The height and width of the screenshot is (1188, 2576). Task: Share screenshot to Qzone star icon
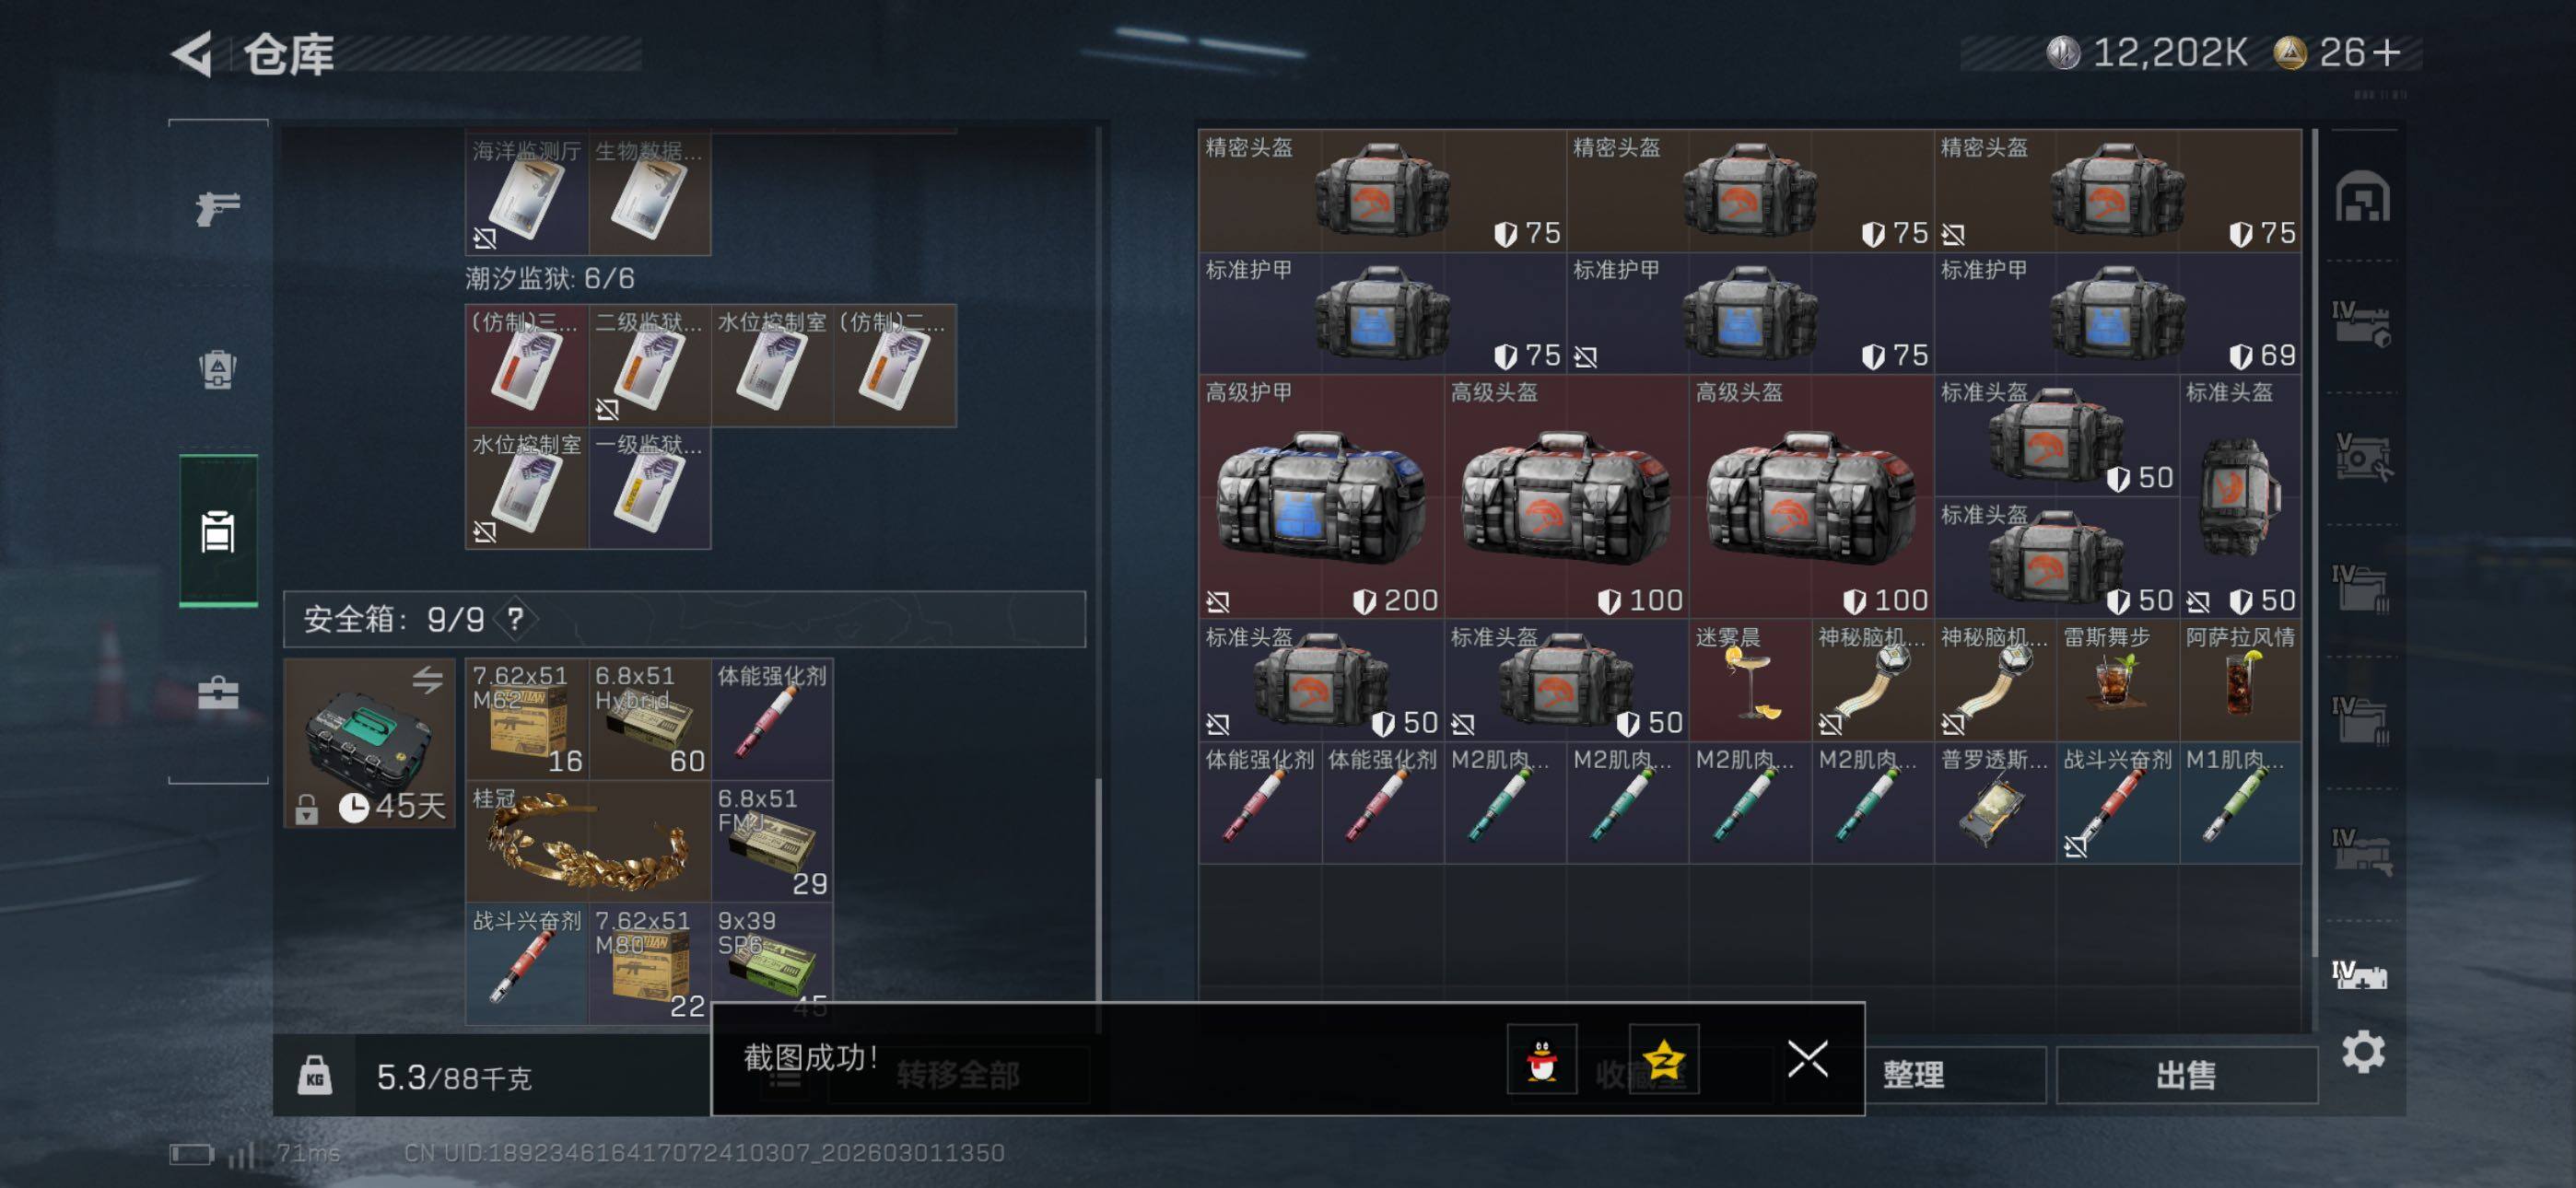[x=1664, y=1059]
